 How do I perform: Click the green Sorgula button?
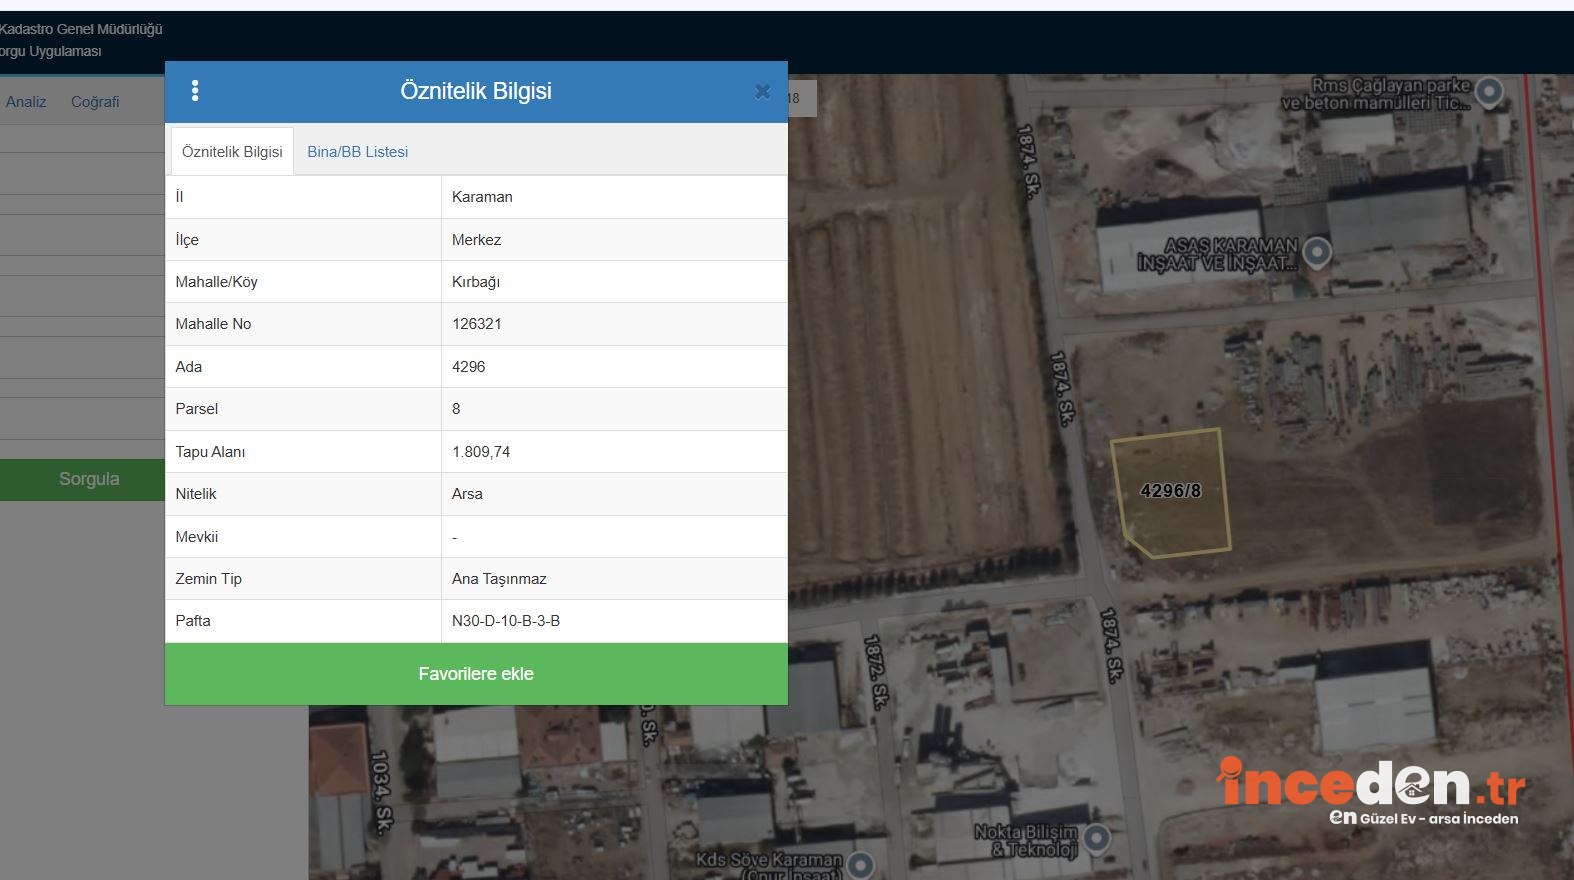pos(88,479)
